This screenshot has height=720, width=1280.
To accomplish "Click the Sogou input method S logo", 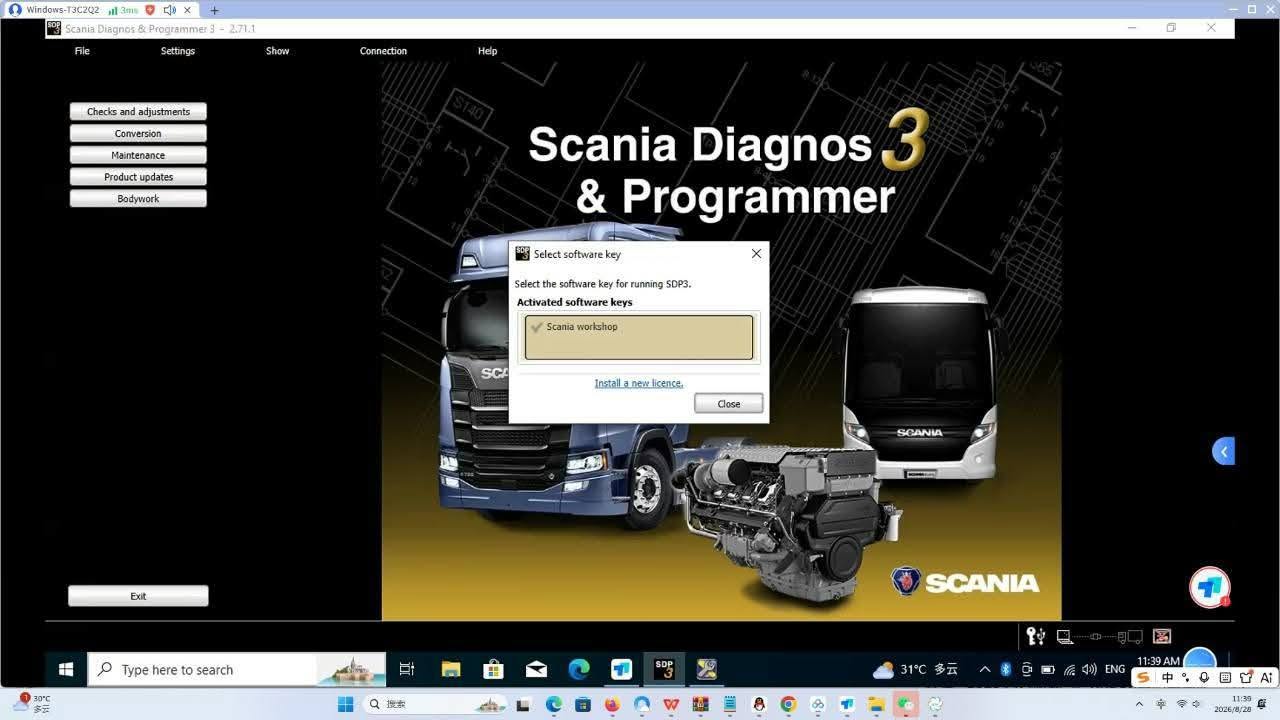I will click(x=1144, y=678).
